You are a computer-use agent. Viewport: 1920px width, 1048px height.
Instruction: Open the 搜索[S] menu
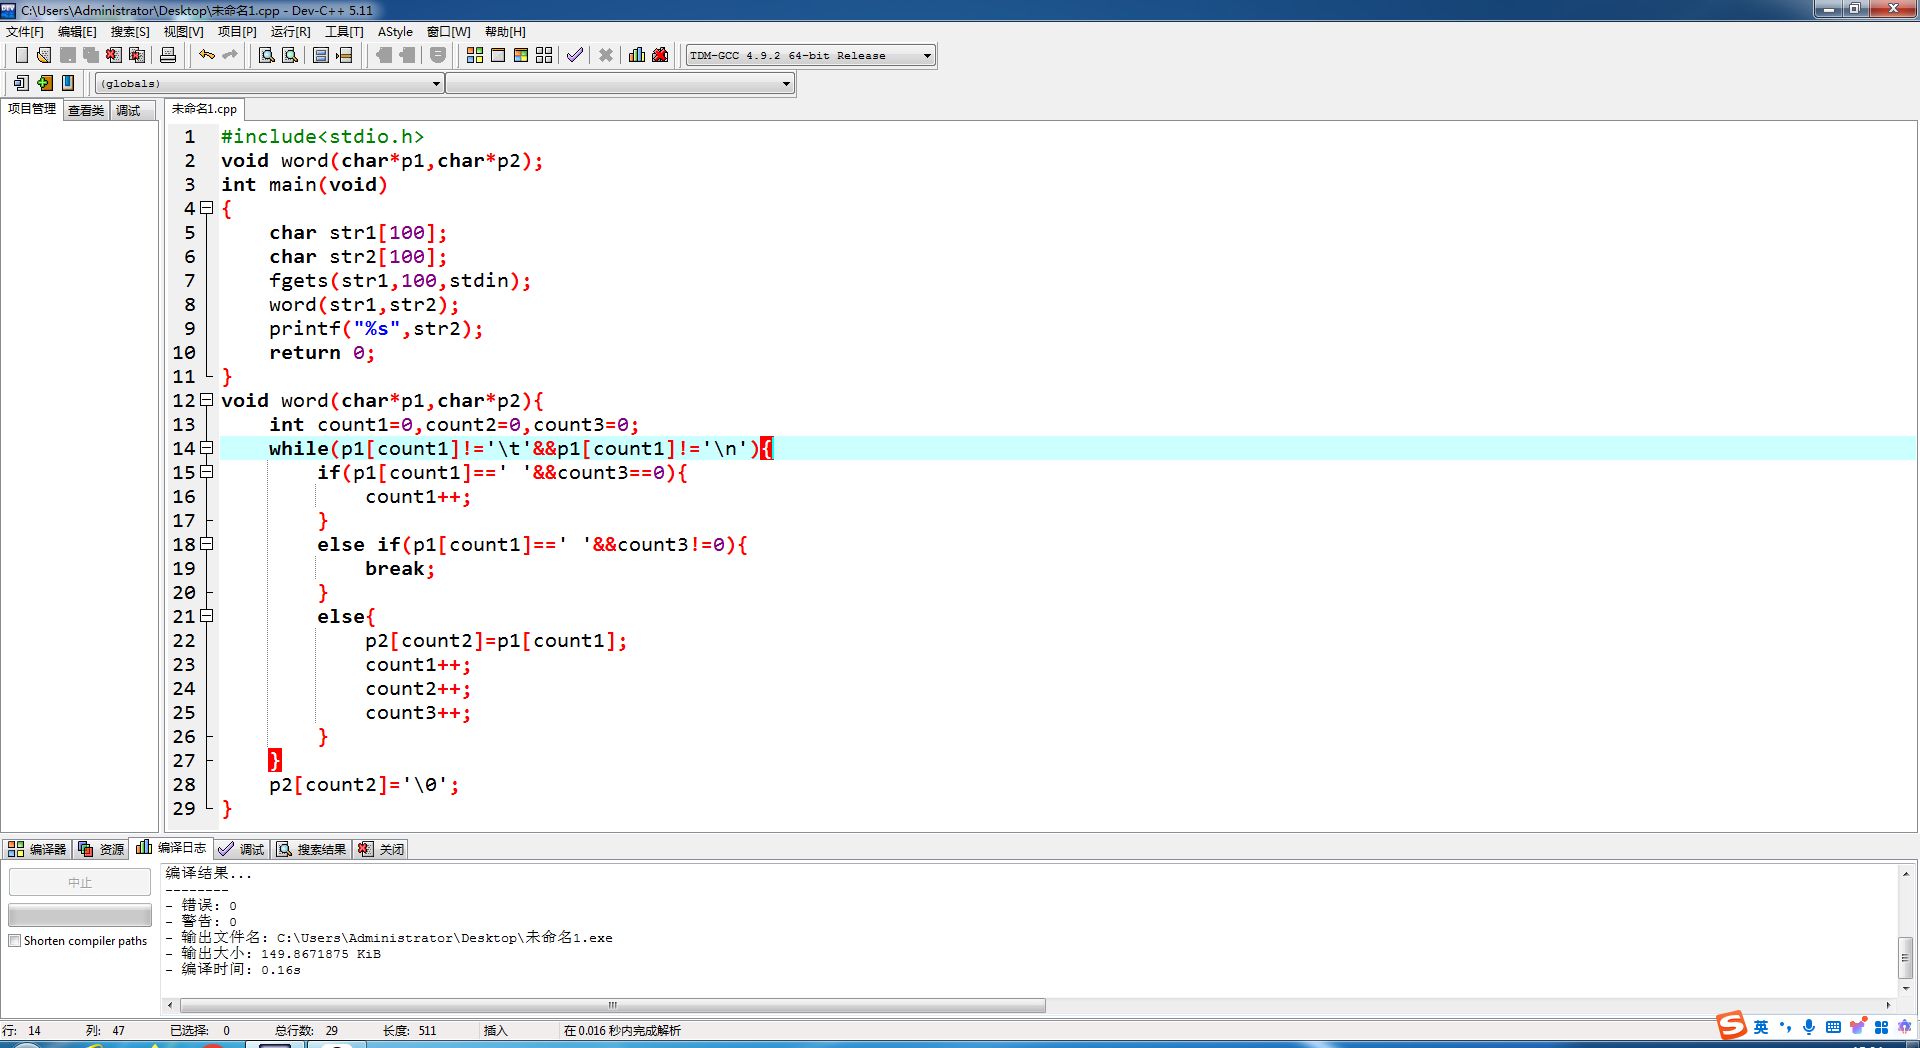coord(130,32)
